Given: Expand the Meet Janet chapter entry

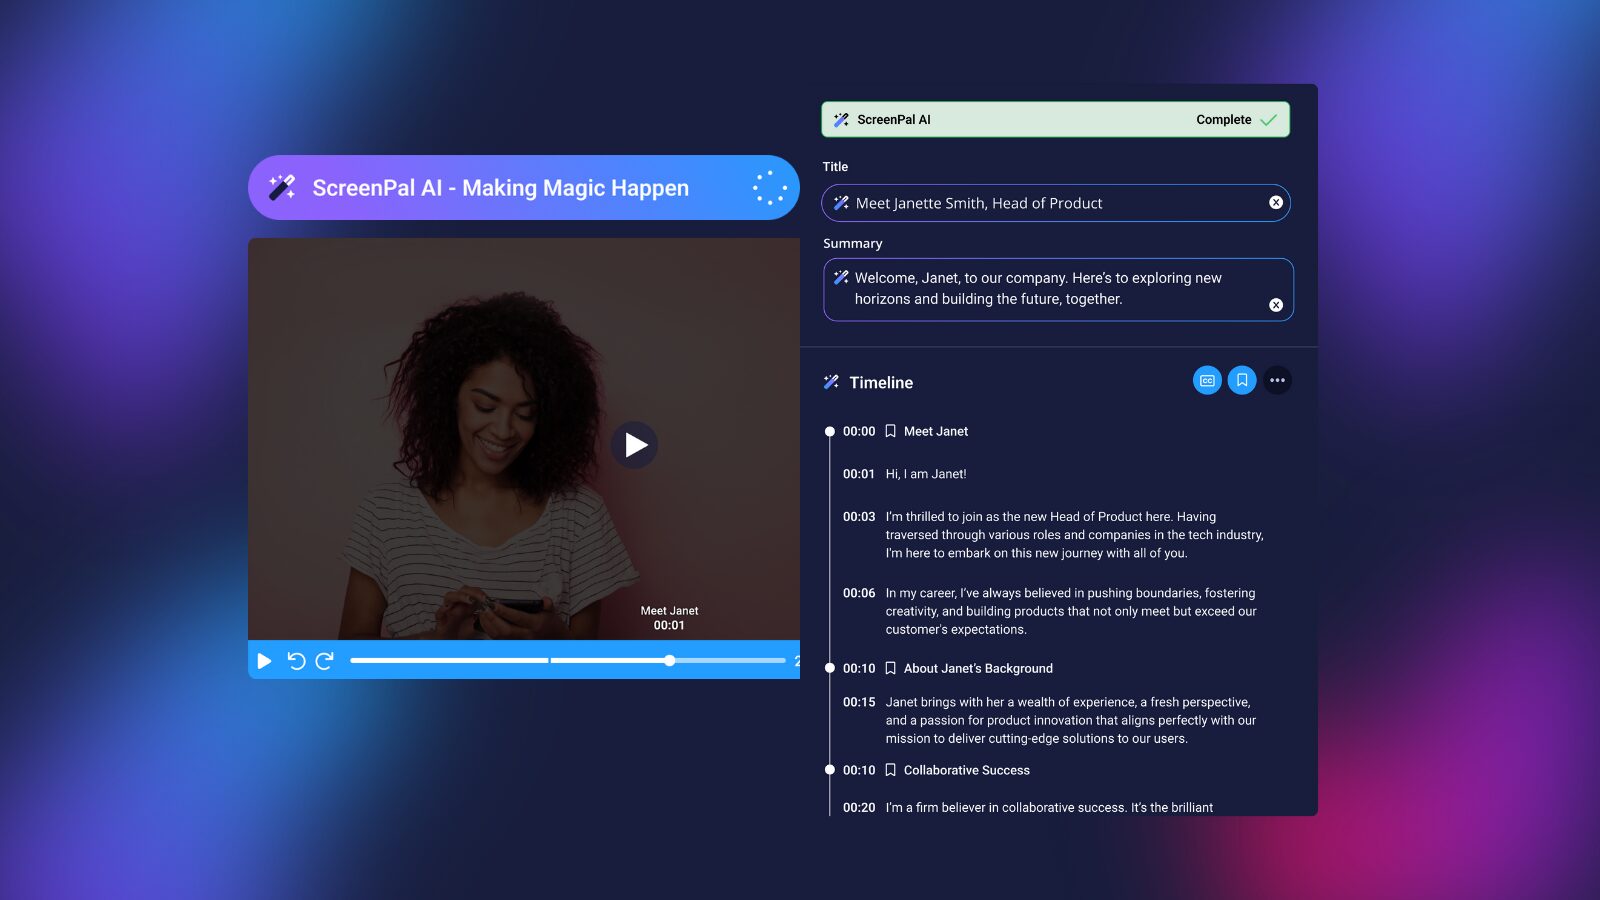Looking at the screenshot, I should 935,431.
